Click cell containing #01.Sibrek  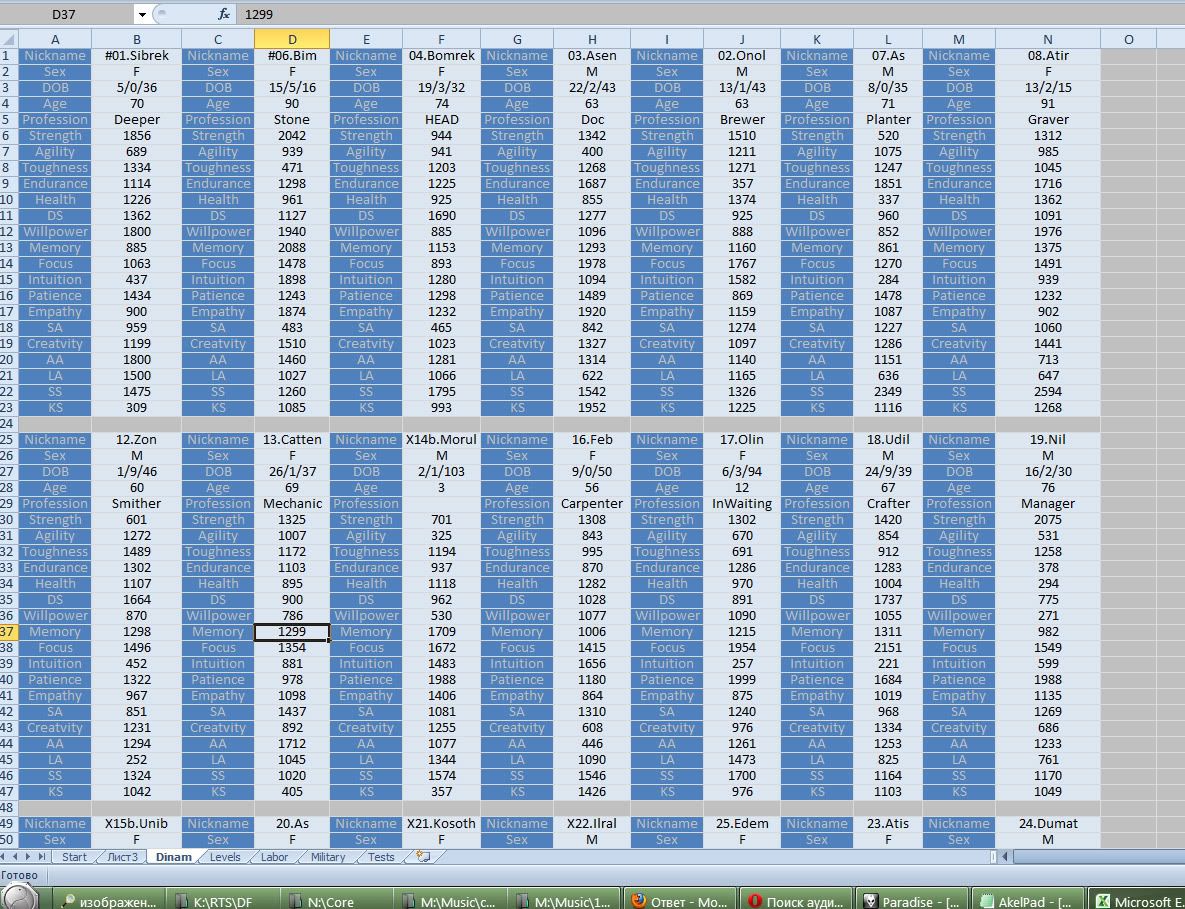[x=137, y=55]
